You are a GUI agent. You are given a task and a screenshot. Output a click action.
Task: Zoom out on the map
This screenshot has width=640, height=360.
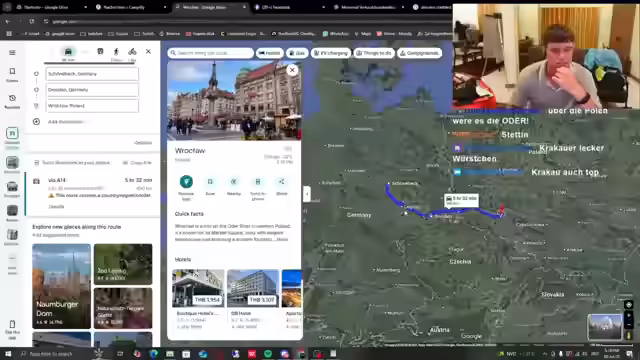[629, 325]
